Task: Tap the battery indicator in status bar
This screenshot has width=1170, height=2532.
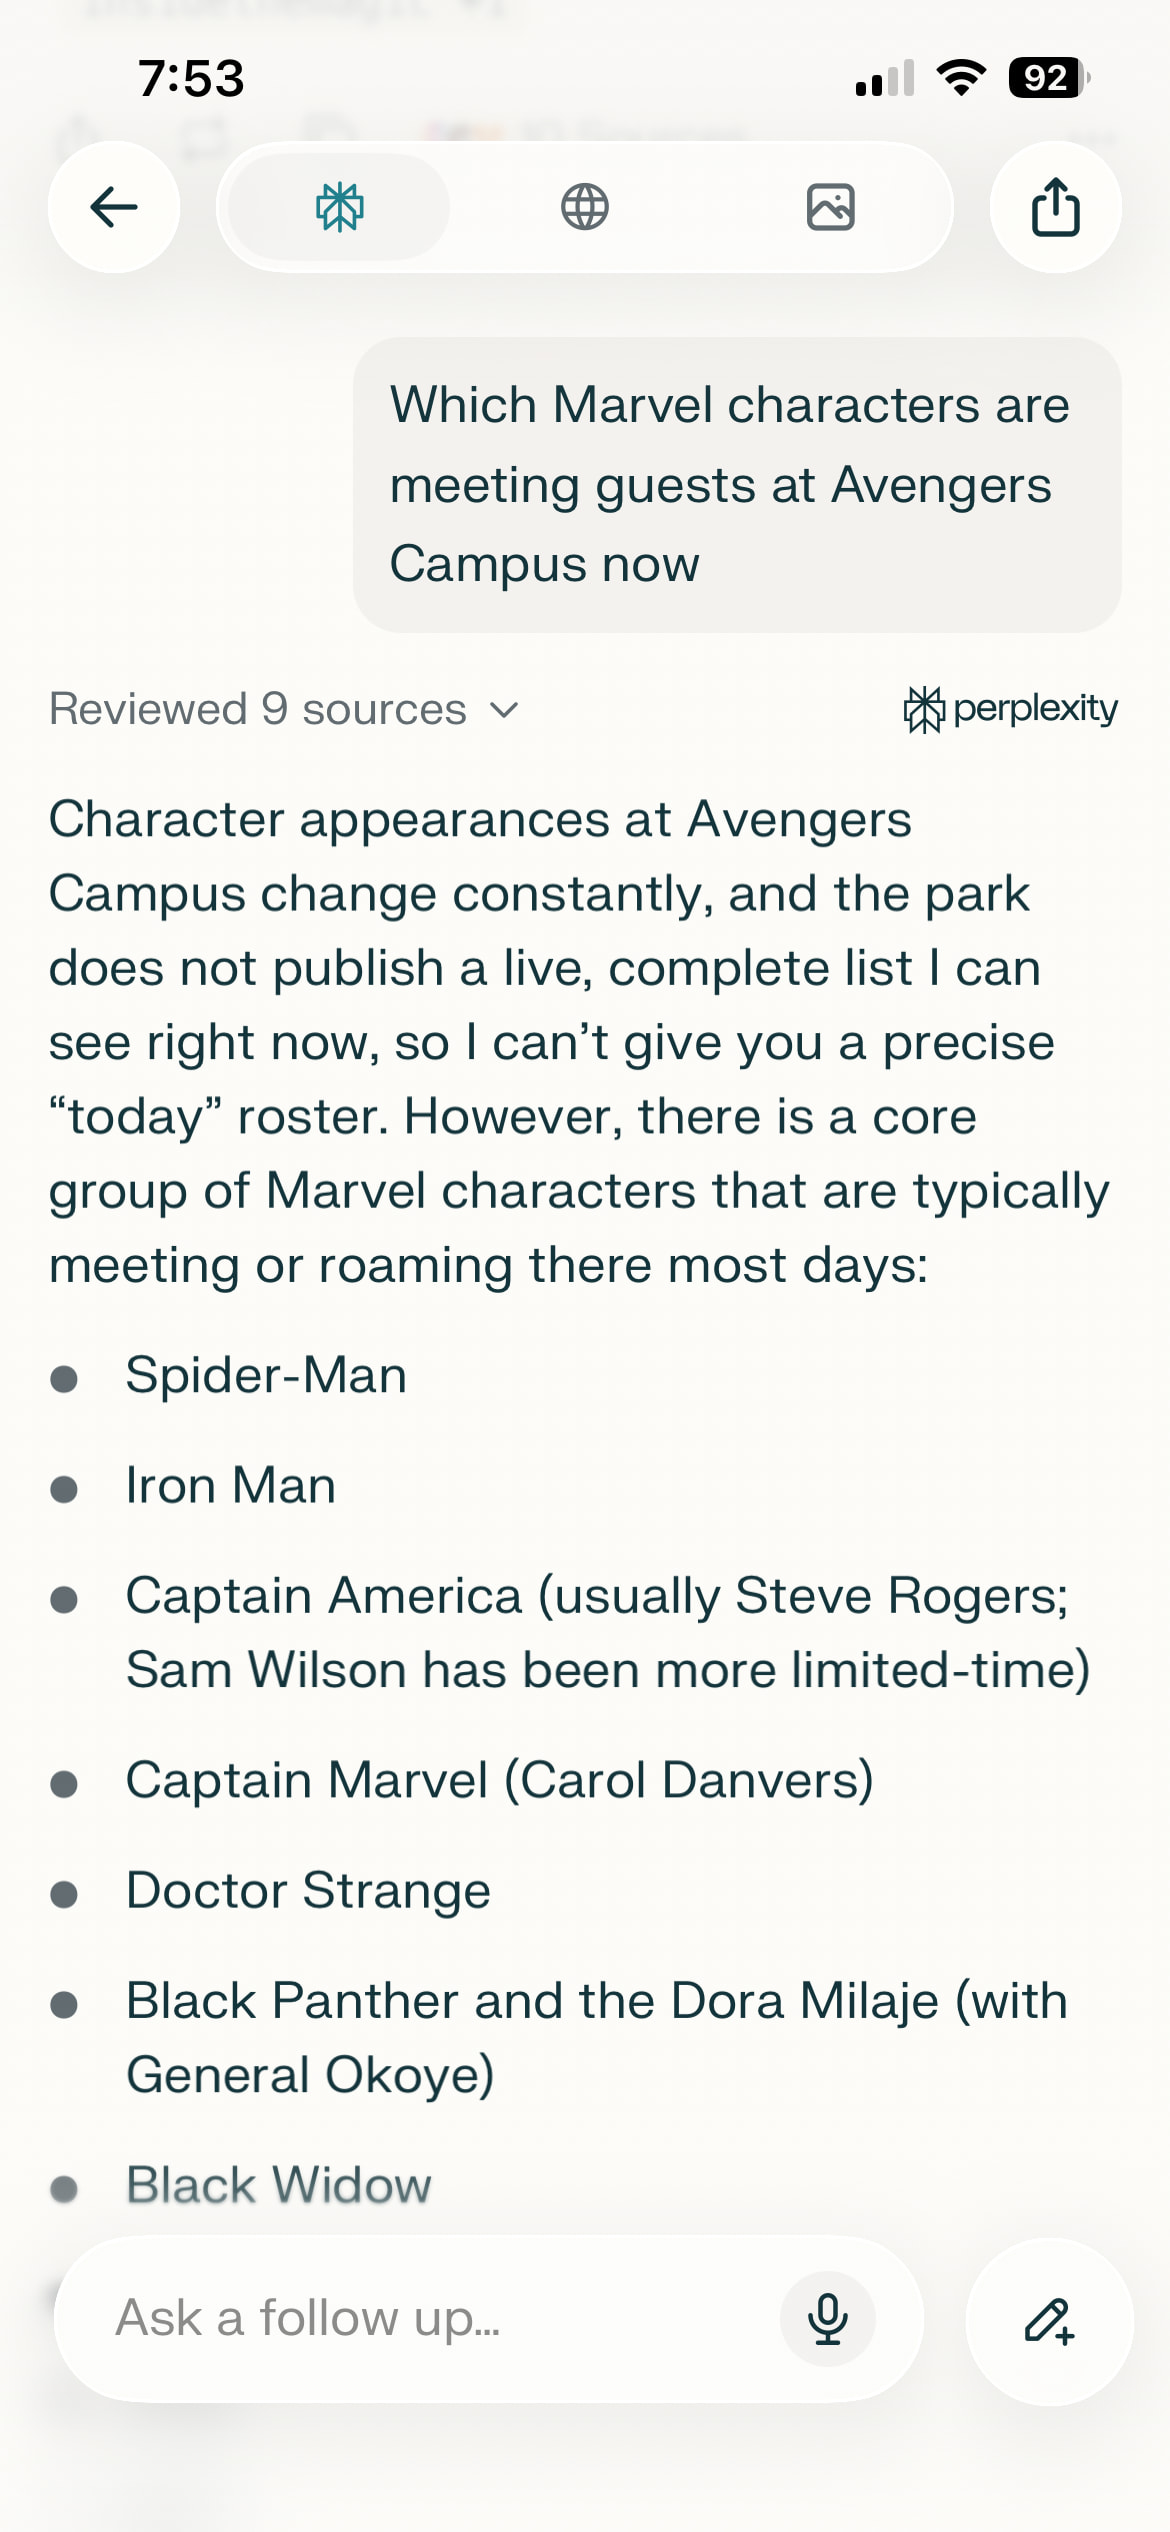Action: (1048, 78)
